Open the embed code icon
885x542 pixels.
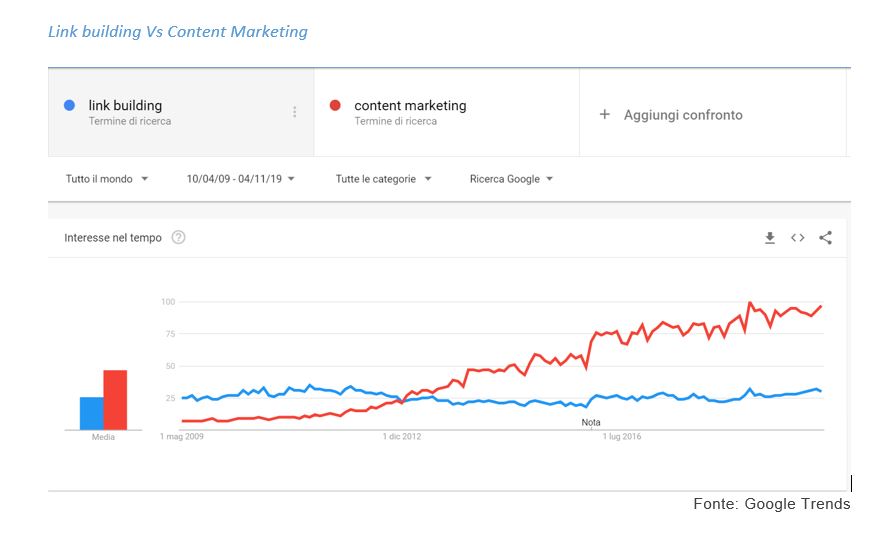(x=798, y=238)
